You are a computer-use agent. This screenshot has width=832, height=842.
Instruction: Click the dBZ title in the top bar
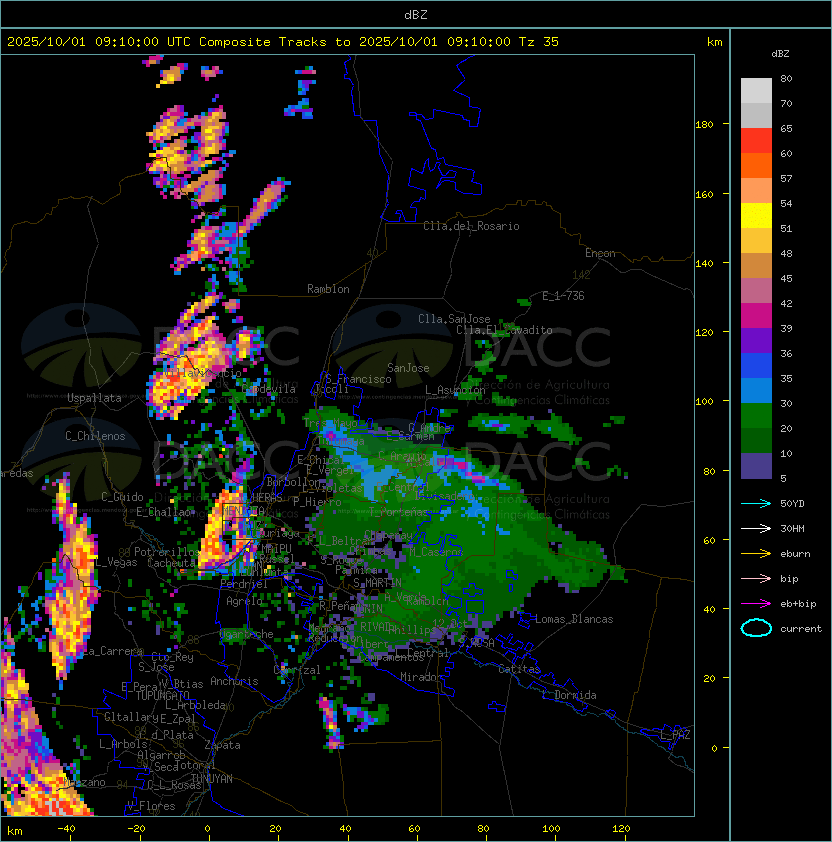coord(416,15)
